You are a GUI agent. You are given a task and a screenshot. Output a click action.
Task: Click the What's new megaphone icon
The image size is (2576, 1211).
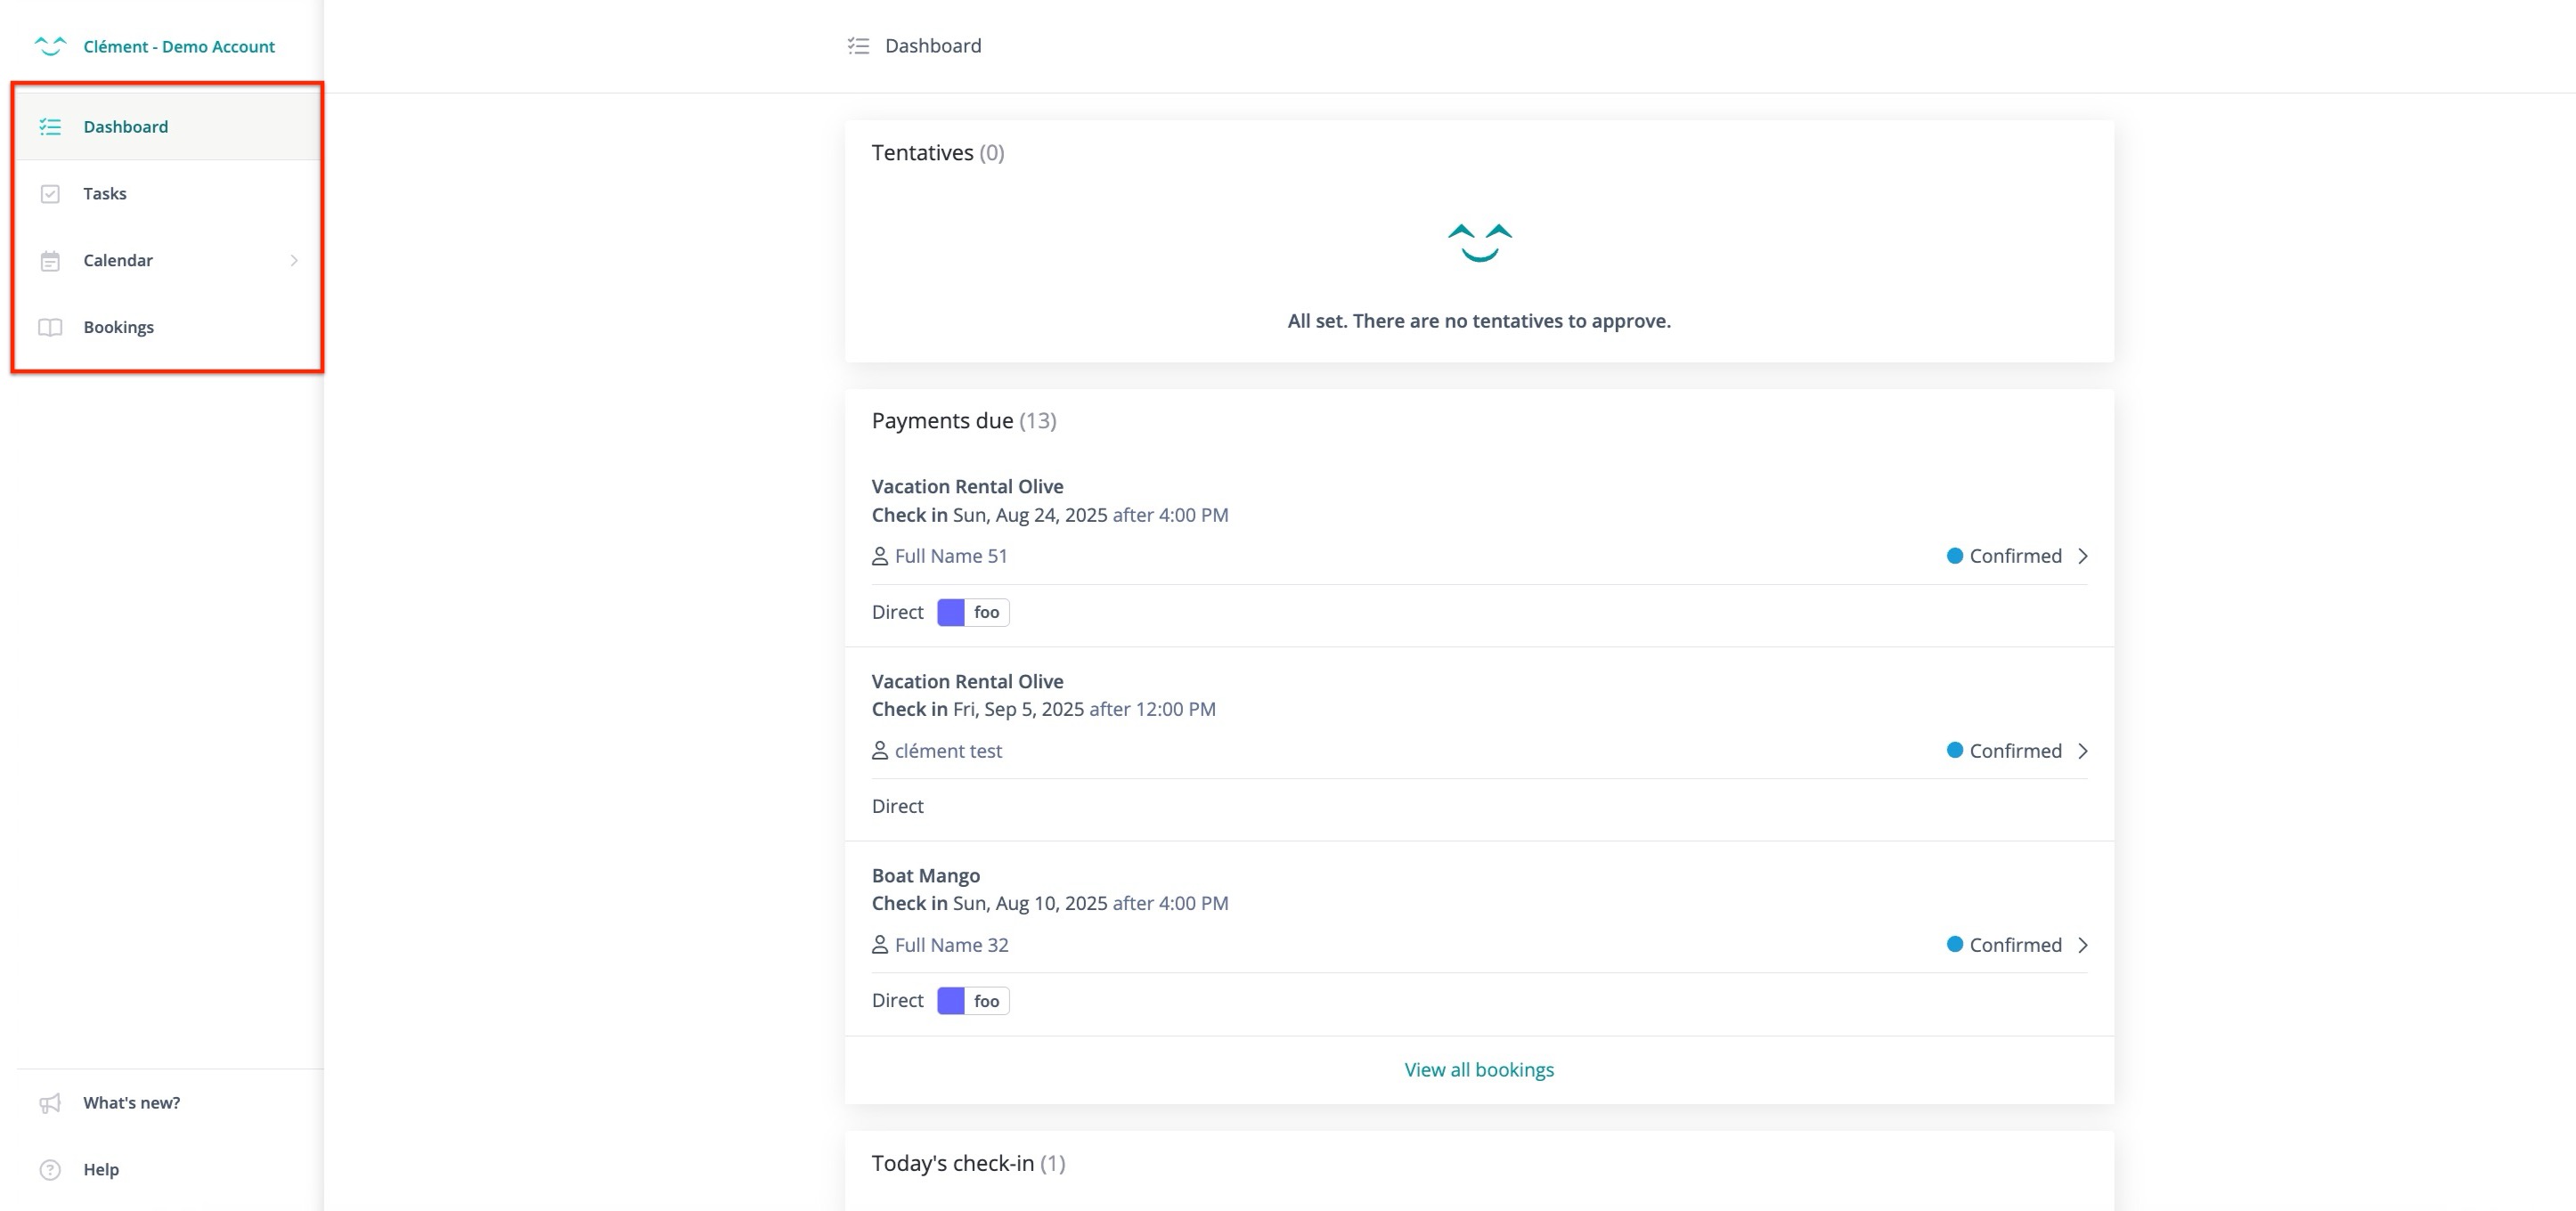point(50,1103)
